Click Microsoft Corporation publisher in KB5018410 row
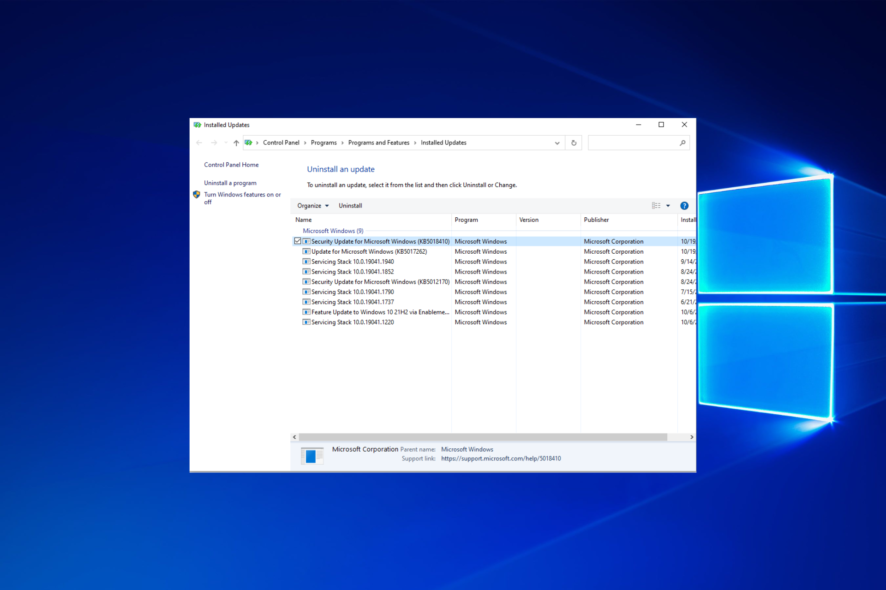The width and height of the screenshot is (886, 590). point(614,241)
